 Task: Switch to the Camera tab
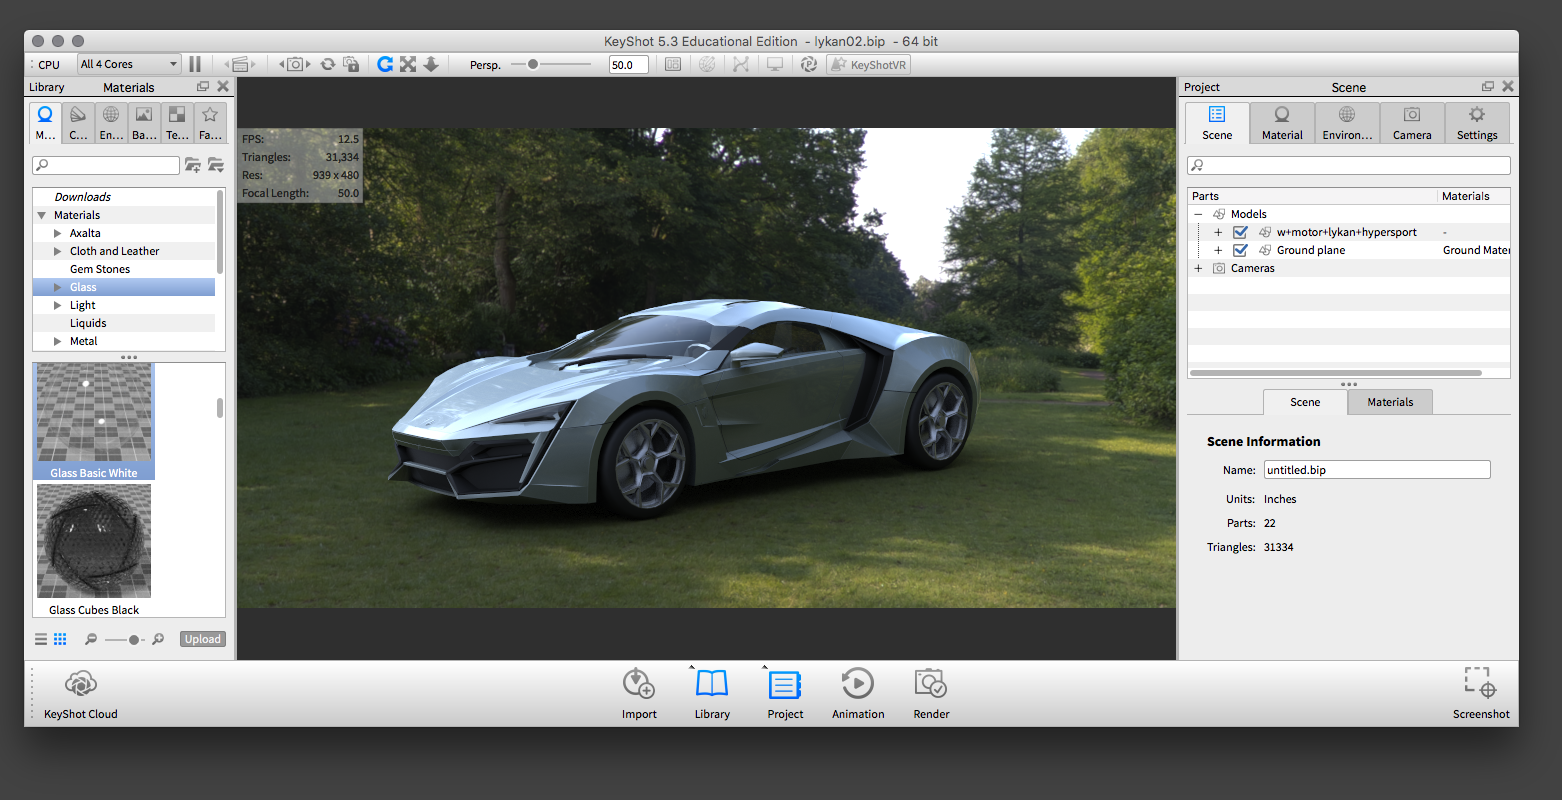1411,123
